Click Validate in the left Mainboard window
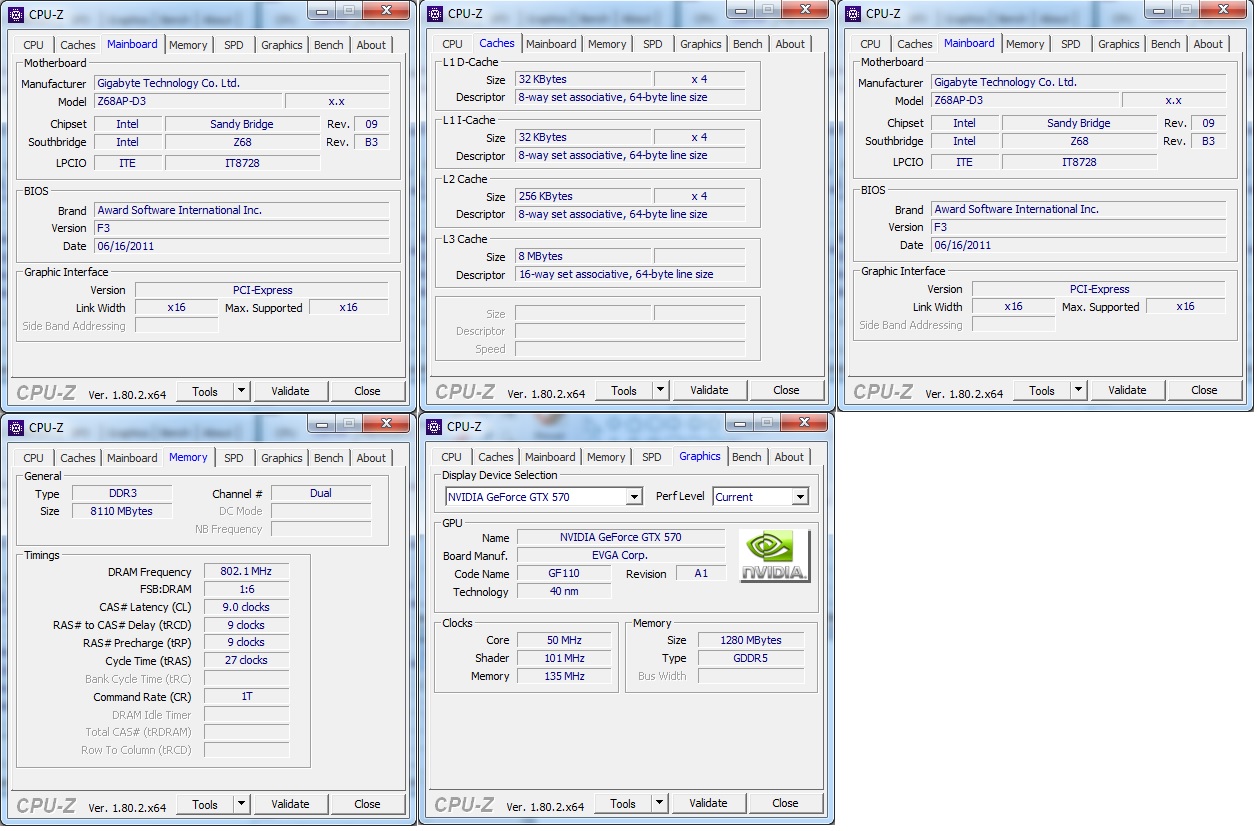Viewport: 1257px width, 831px height. [290, 391]
